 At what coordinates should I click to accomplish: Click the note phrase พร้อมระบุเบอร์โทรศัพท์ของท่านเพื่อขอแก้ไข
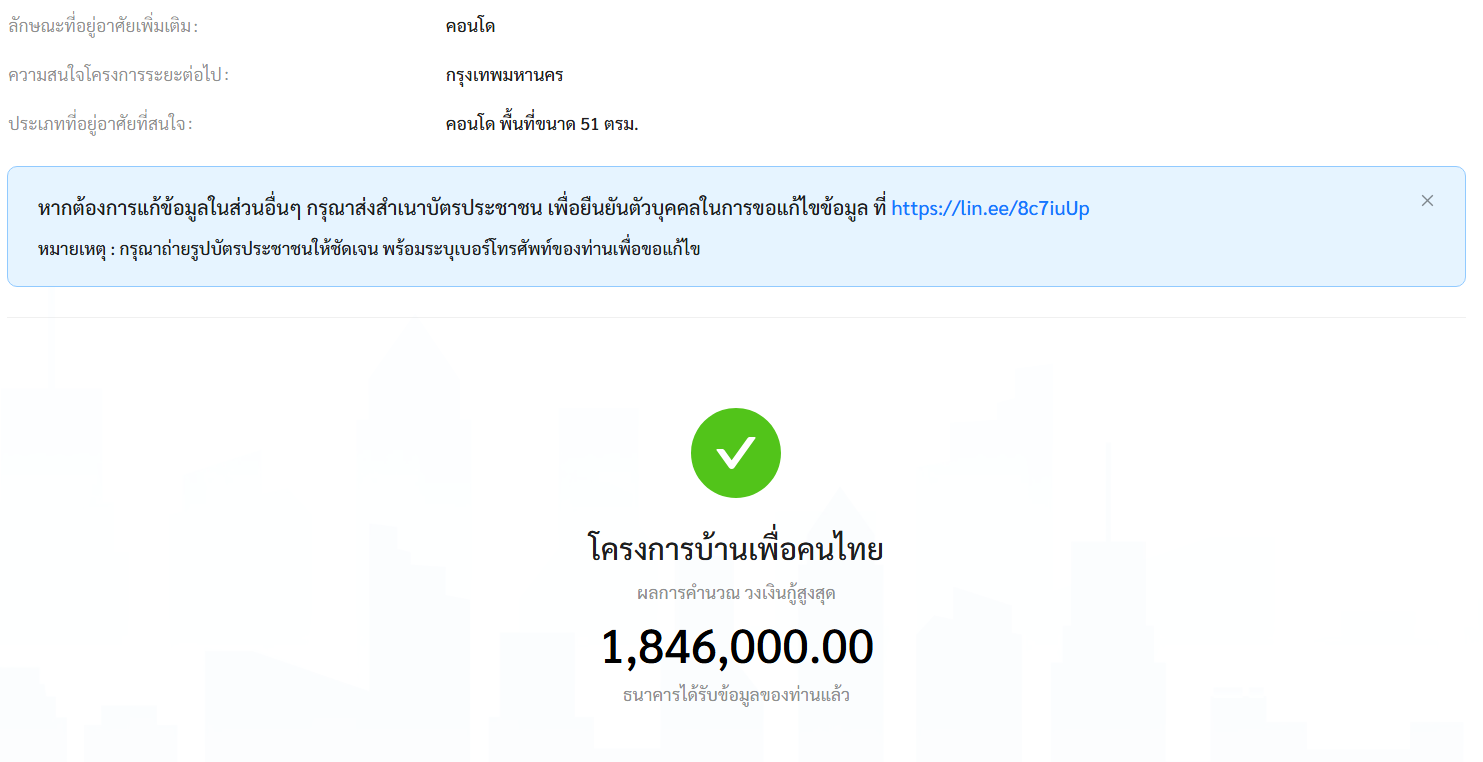tap(541, 249)
